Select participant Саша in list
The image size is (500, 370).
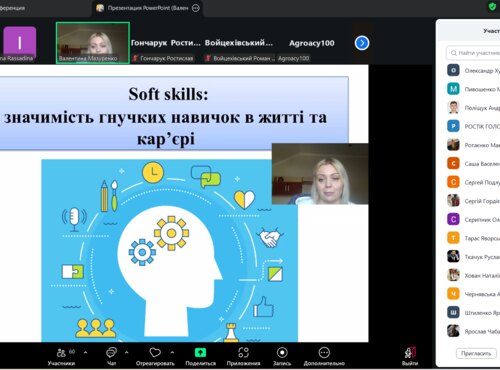tap(473, 164)
